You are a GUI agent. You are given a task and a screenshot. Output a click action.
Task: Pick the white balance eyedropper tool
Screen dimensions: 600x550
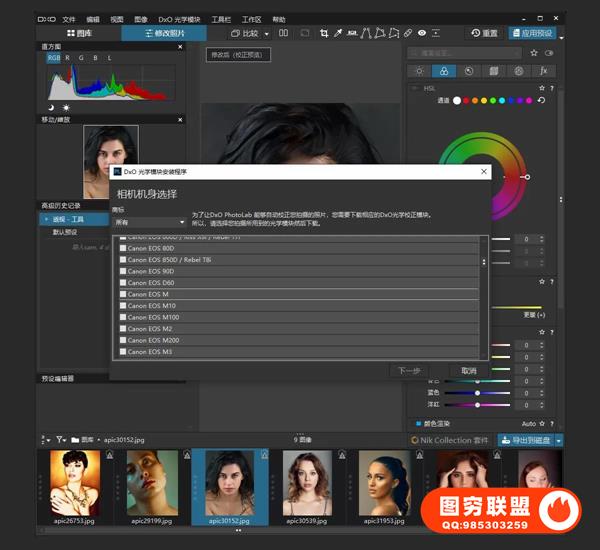338,33
